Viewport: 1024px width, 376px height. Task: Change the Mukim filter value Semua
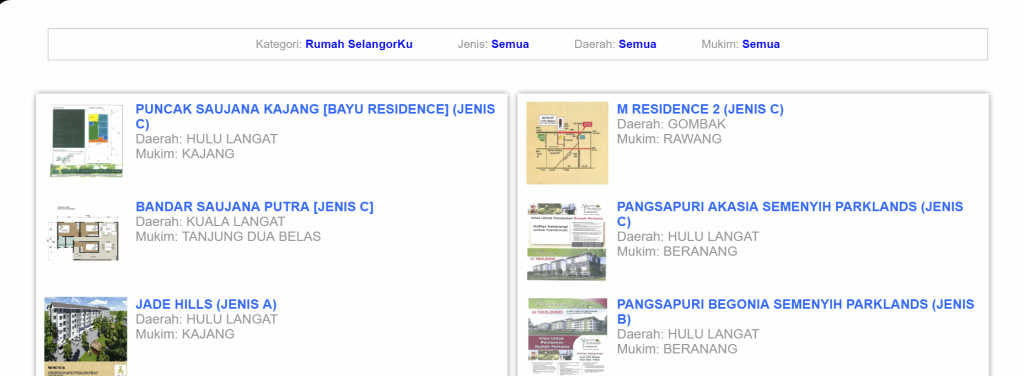pyautogui.click(x=761, y=44)
